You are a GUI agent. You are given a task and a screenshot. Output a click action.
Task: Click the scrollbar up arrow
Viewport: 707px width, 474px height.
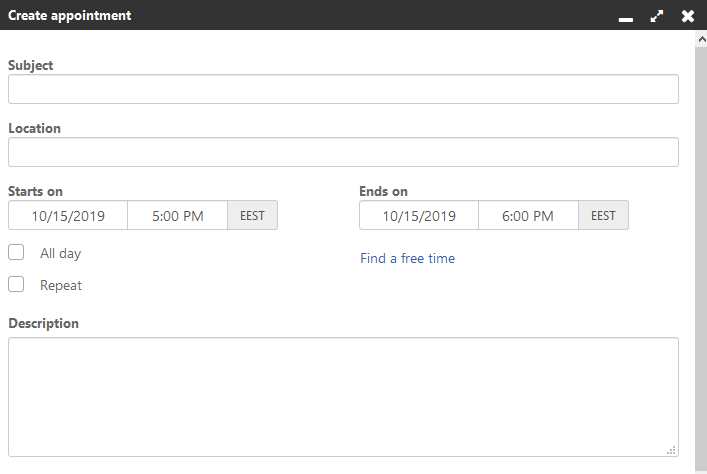click(x=702, y=39)
